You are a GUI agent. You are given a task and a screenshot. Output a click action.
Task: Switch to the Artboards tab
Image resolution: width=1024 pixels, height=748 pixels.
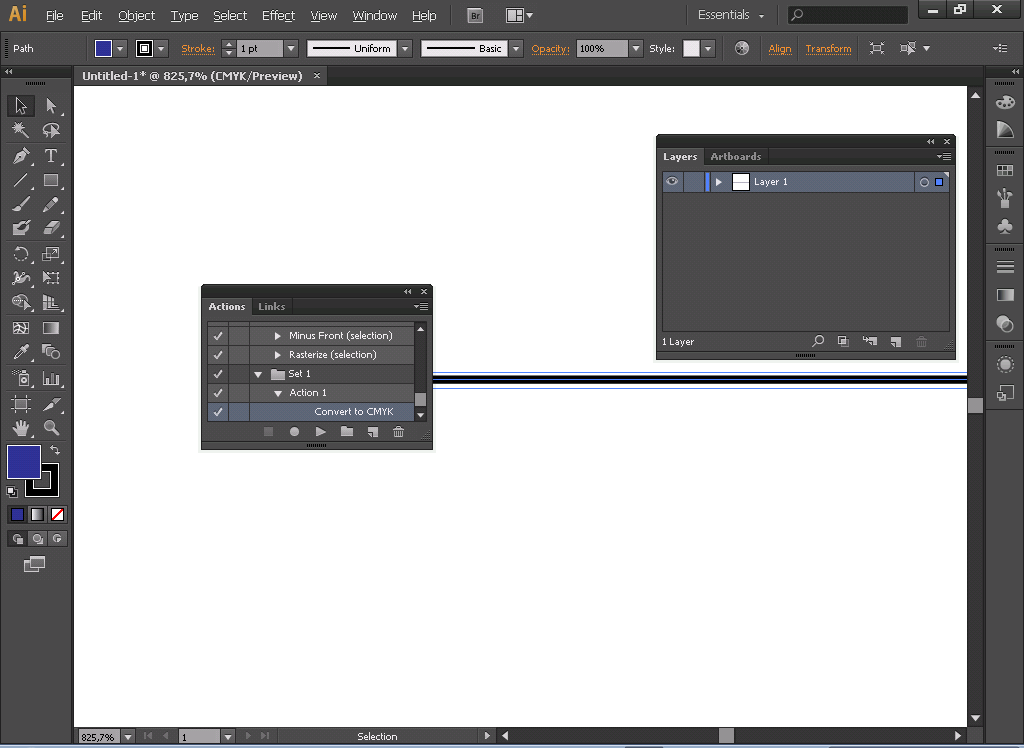click(736, 157)
